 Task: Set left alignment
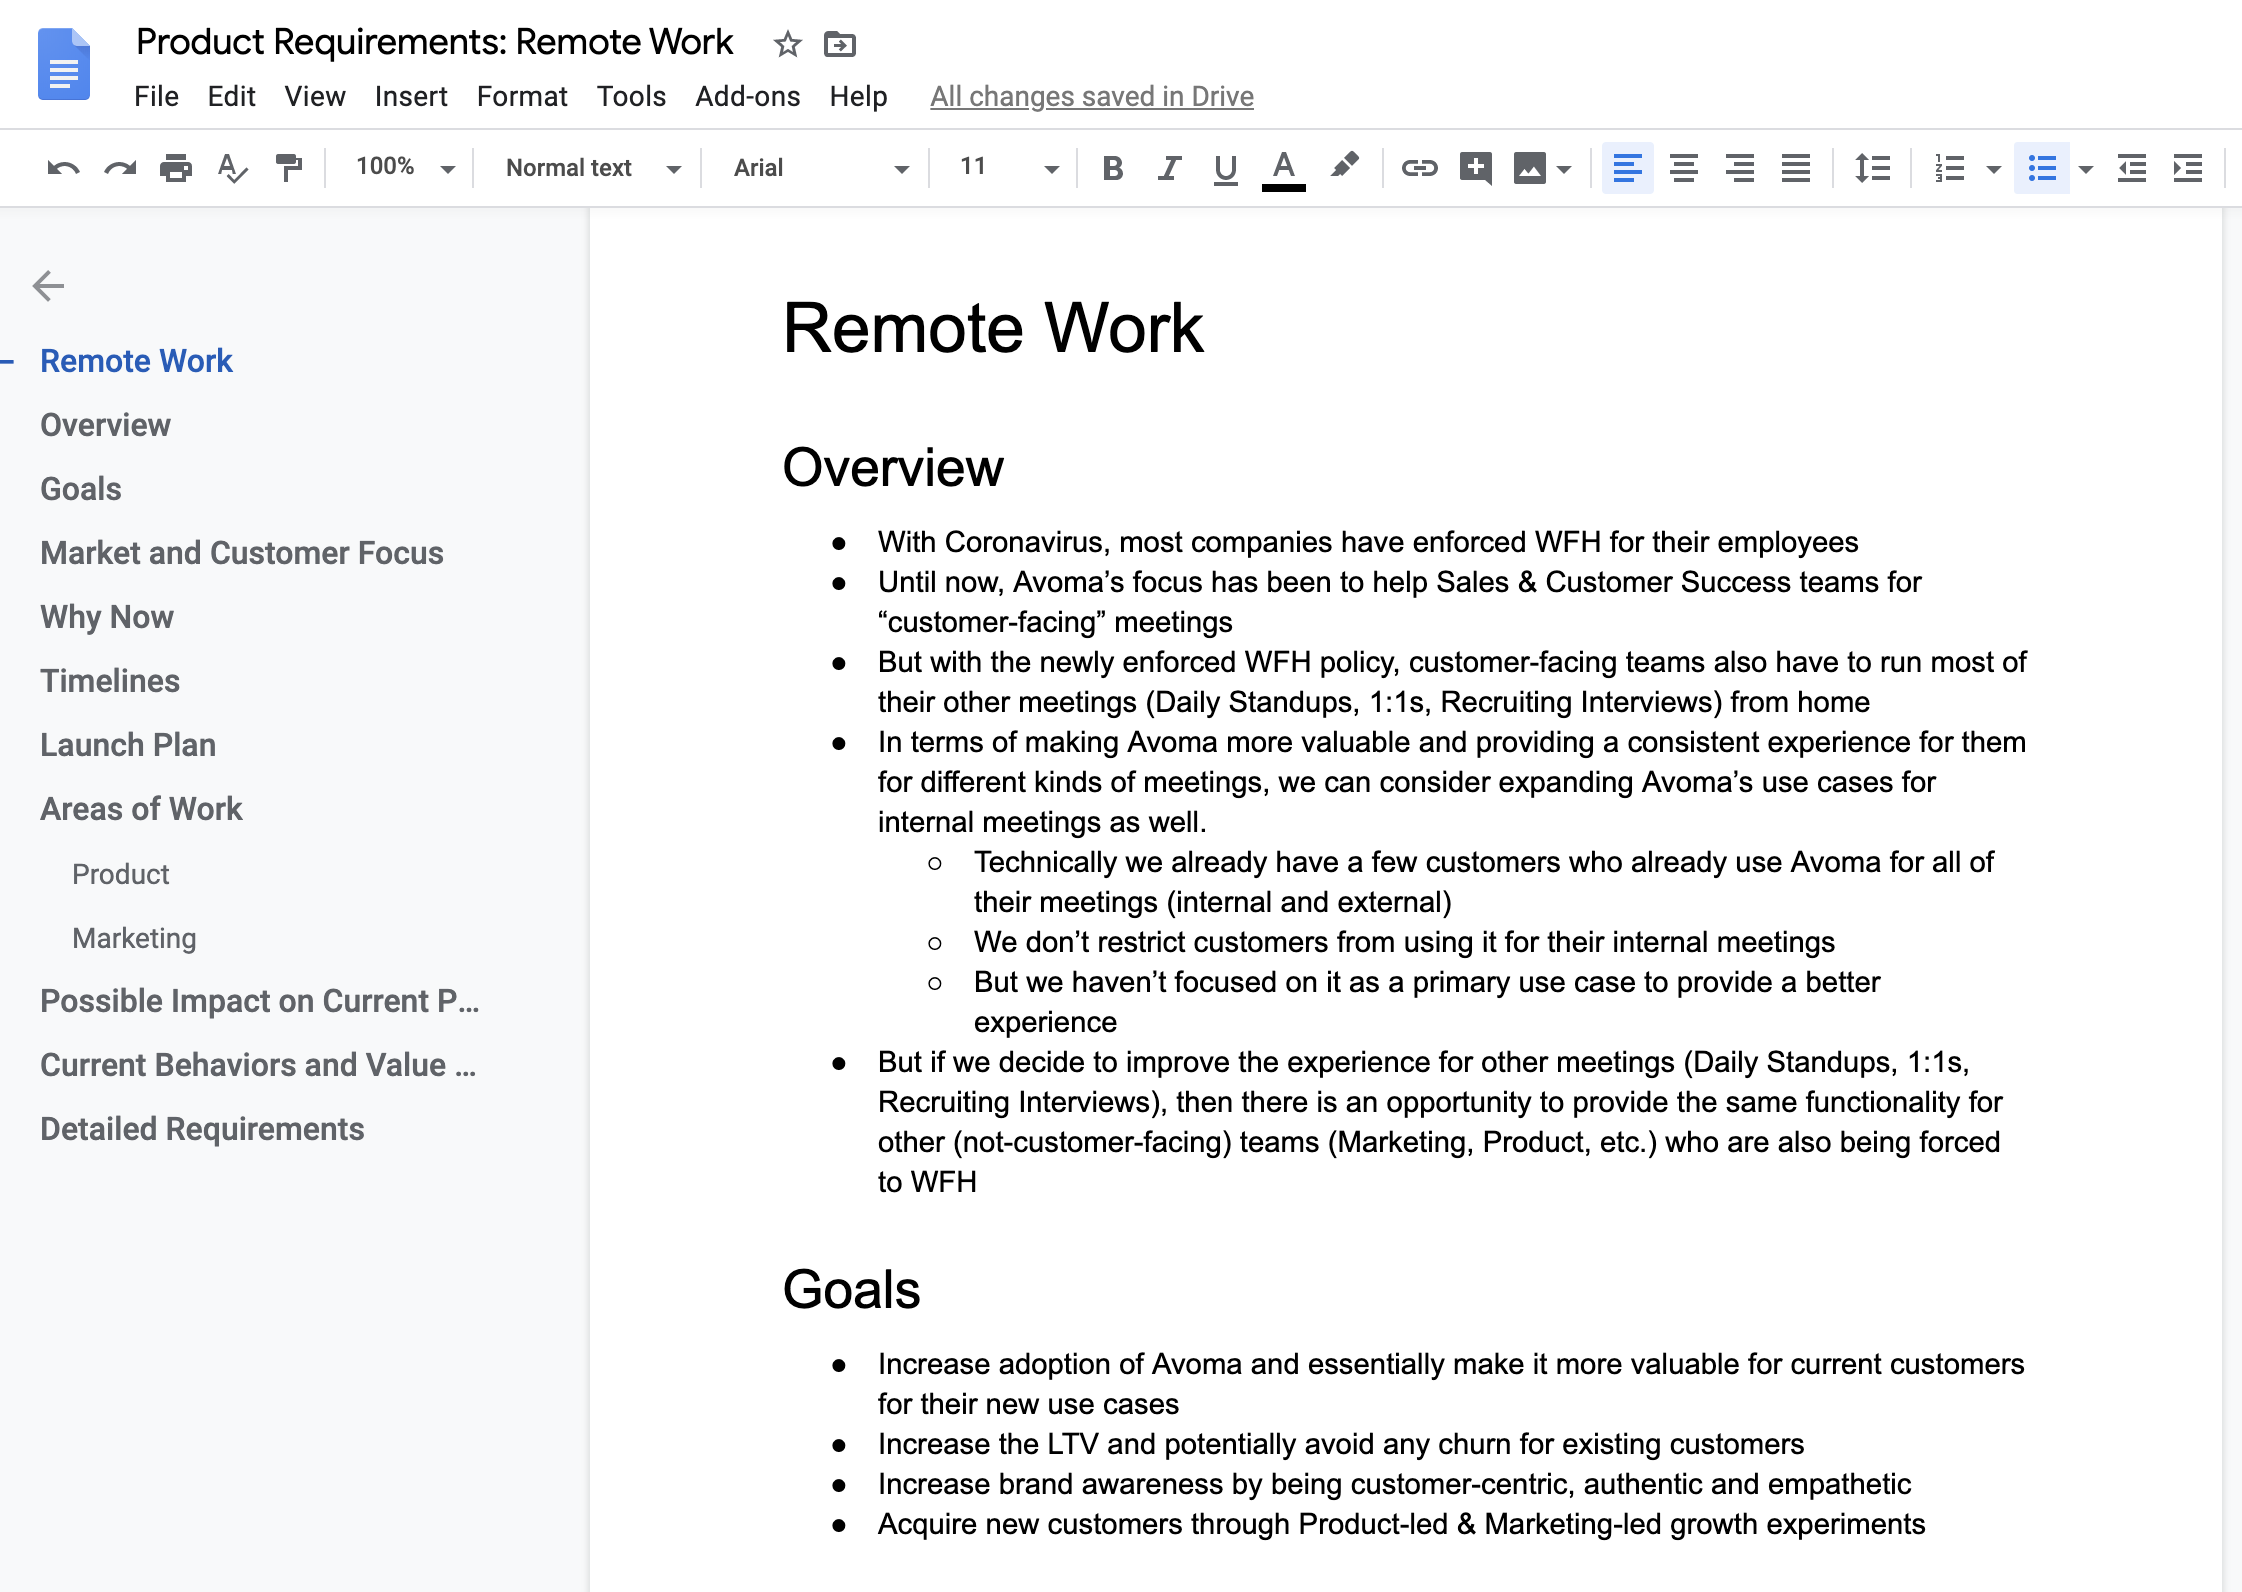pos(1627,168)
